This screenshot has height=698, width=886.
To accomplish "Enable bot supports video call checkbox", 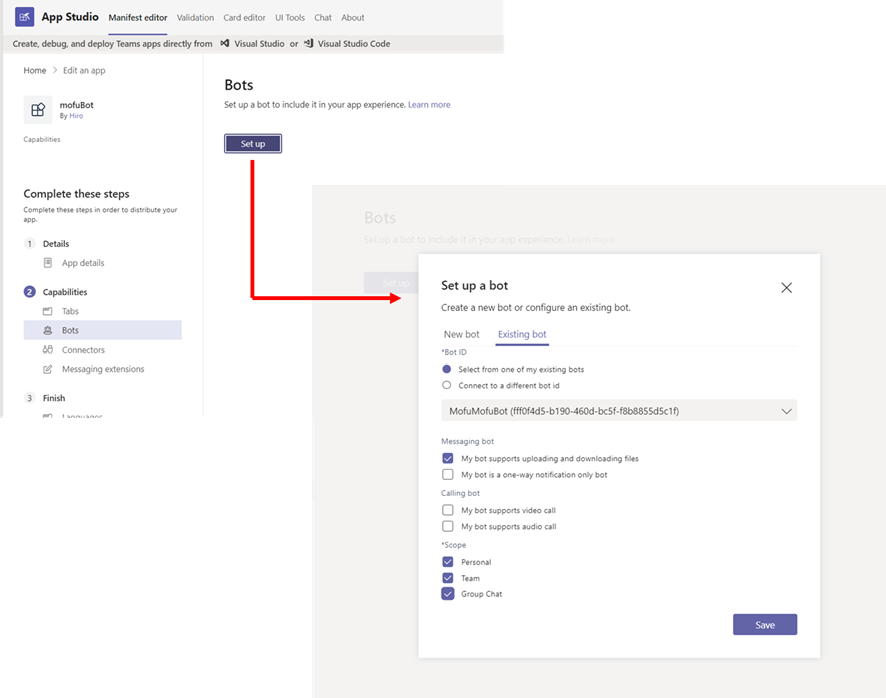I will (x=448, y=510).
